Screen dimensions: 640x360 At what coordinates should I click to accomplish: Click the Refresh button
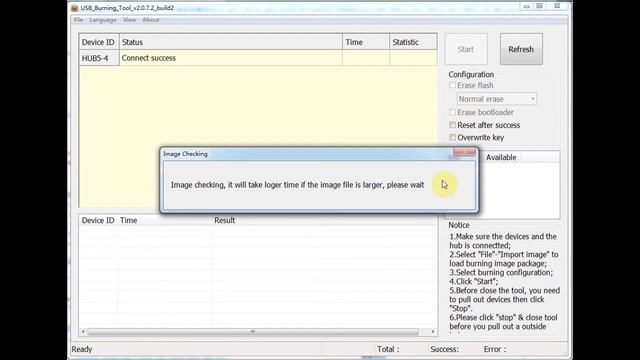coord(521,49)
